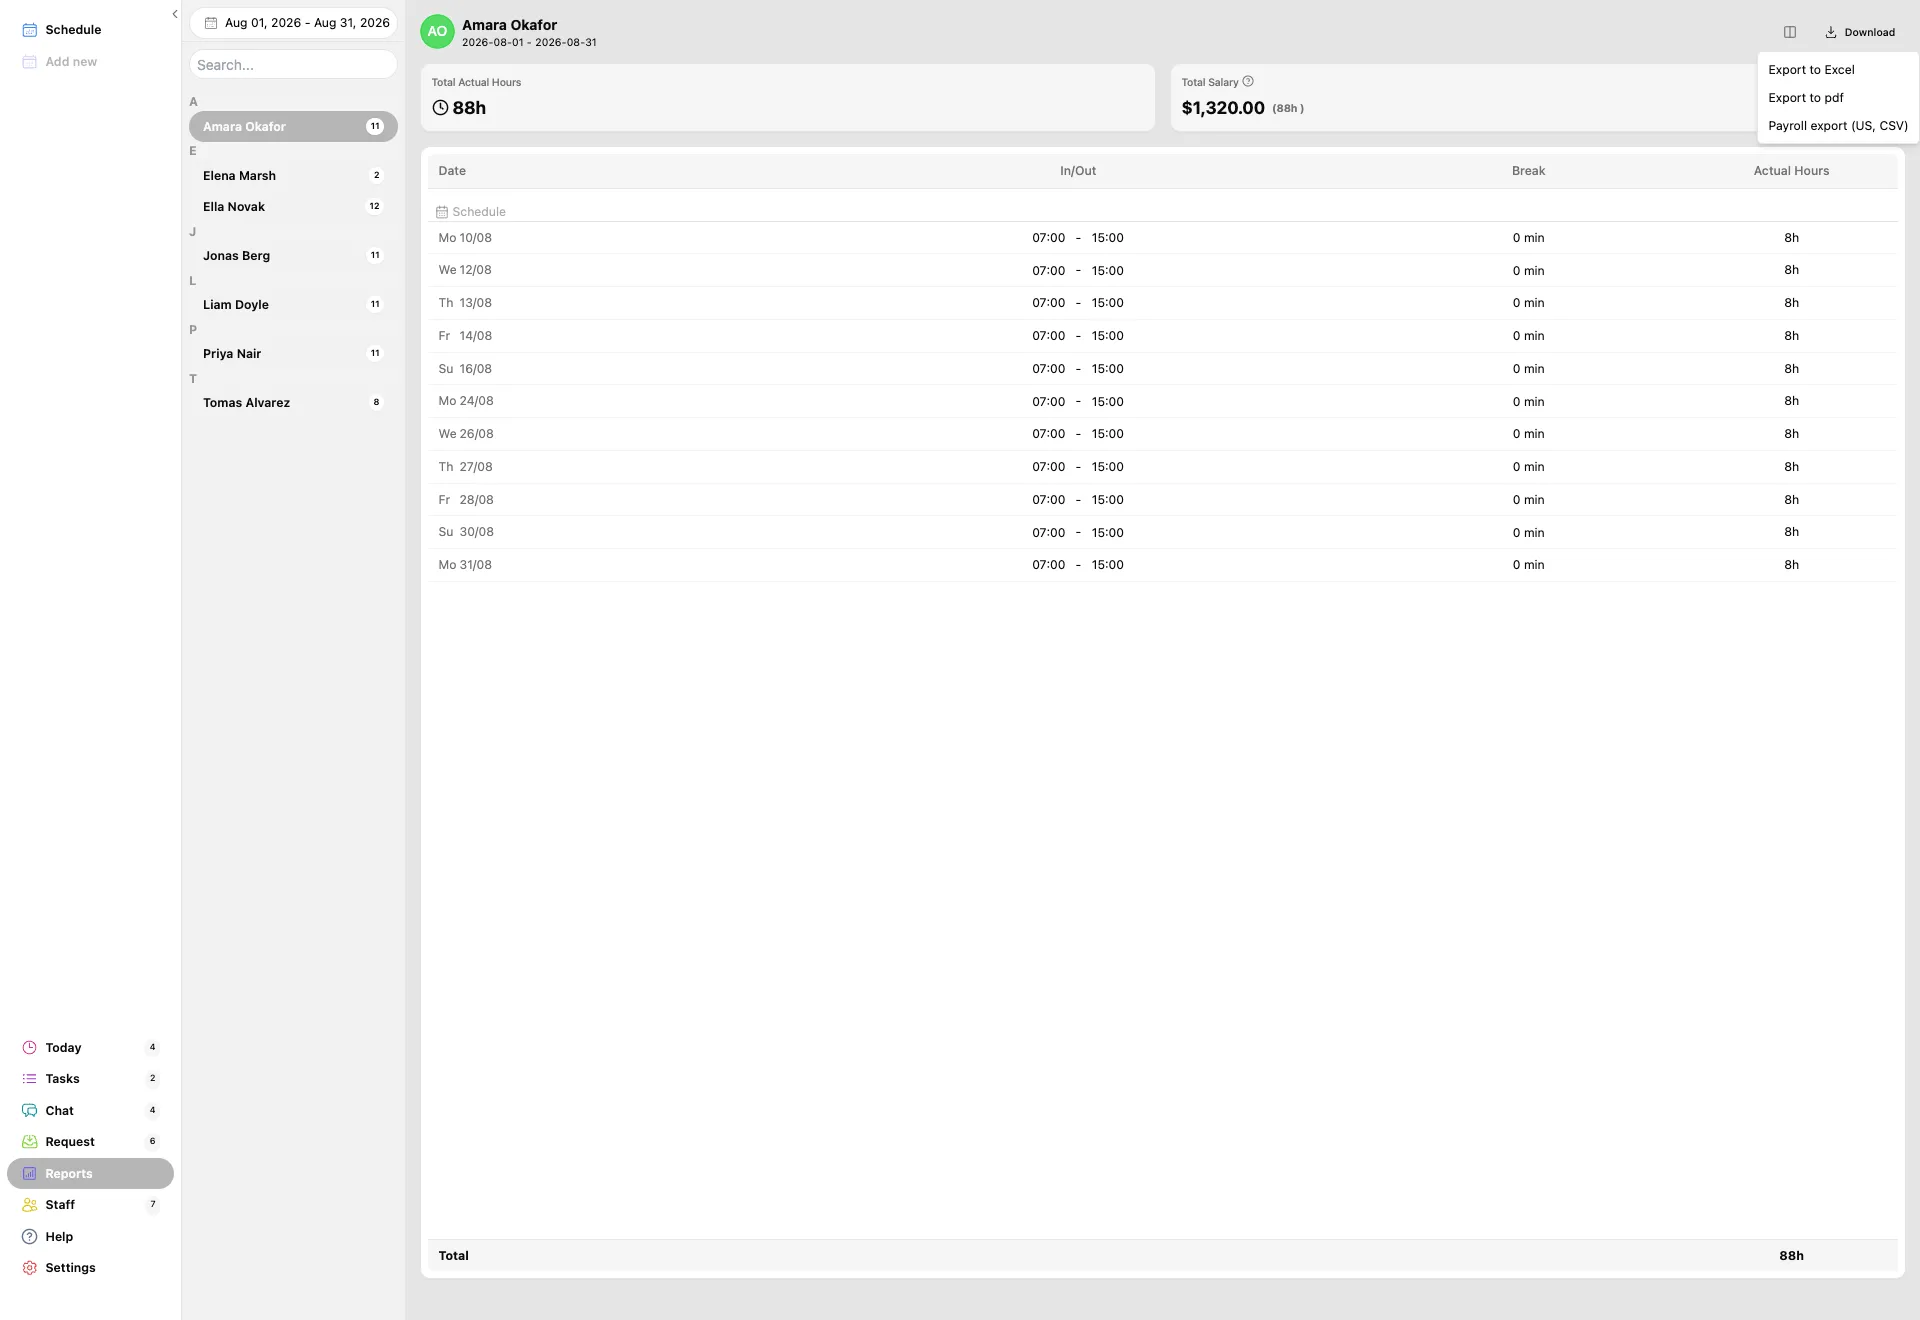The width and height of the screenshot is (1920, 1320).
Task: Click the Add new calendar icon
Action: pyautogui.click(x=30, y=62)
